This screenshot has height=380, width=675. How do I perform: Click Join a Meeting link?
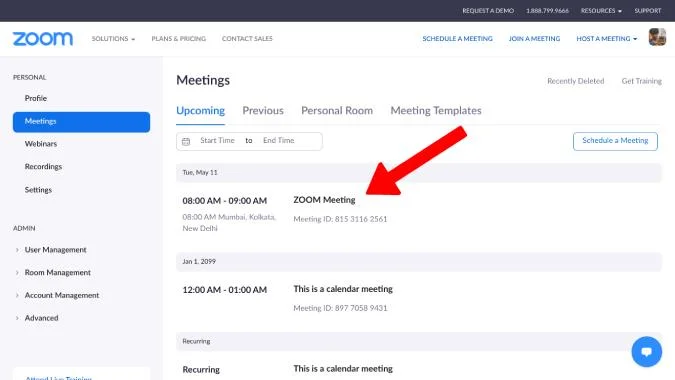tap(534, 39)
